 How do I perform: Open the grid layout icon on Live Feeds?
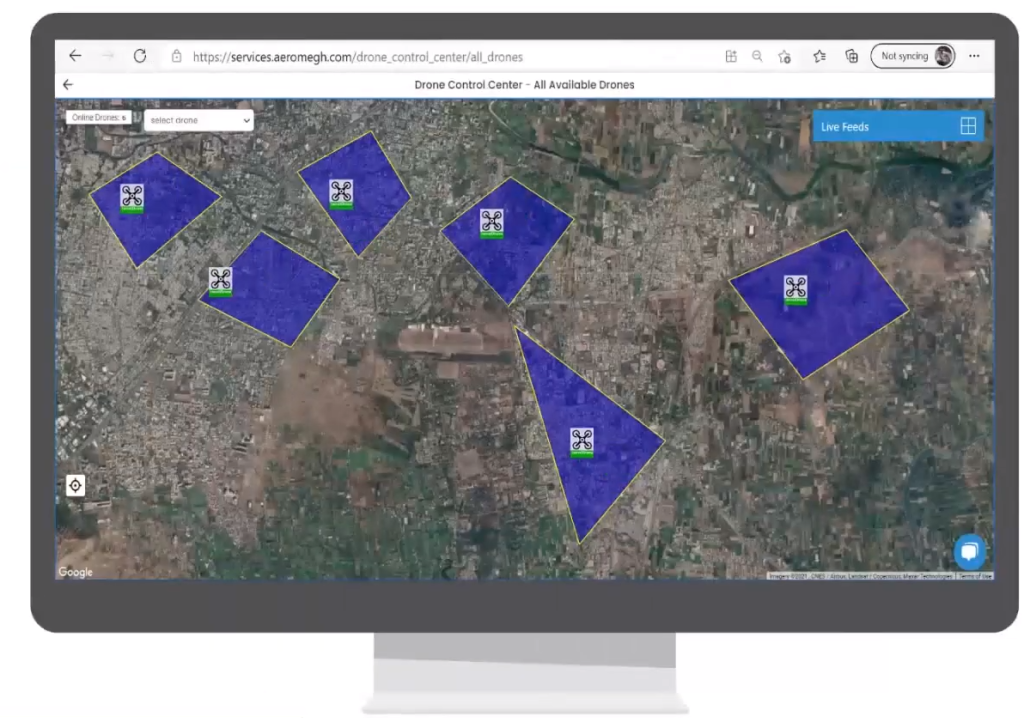click(967, 126)
